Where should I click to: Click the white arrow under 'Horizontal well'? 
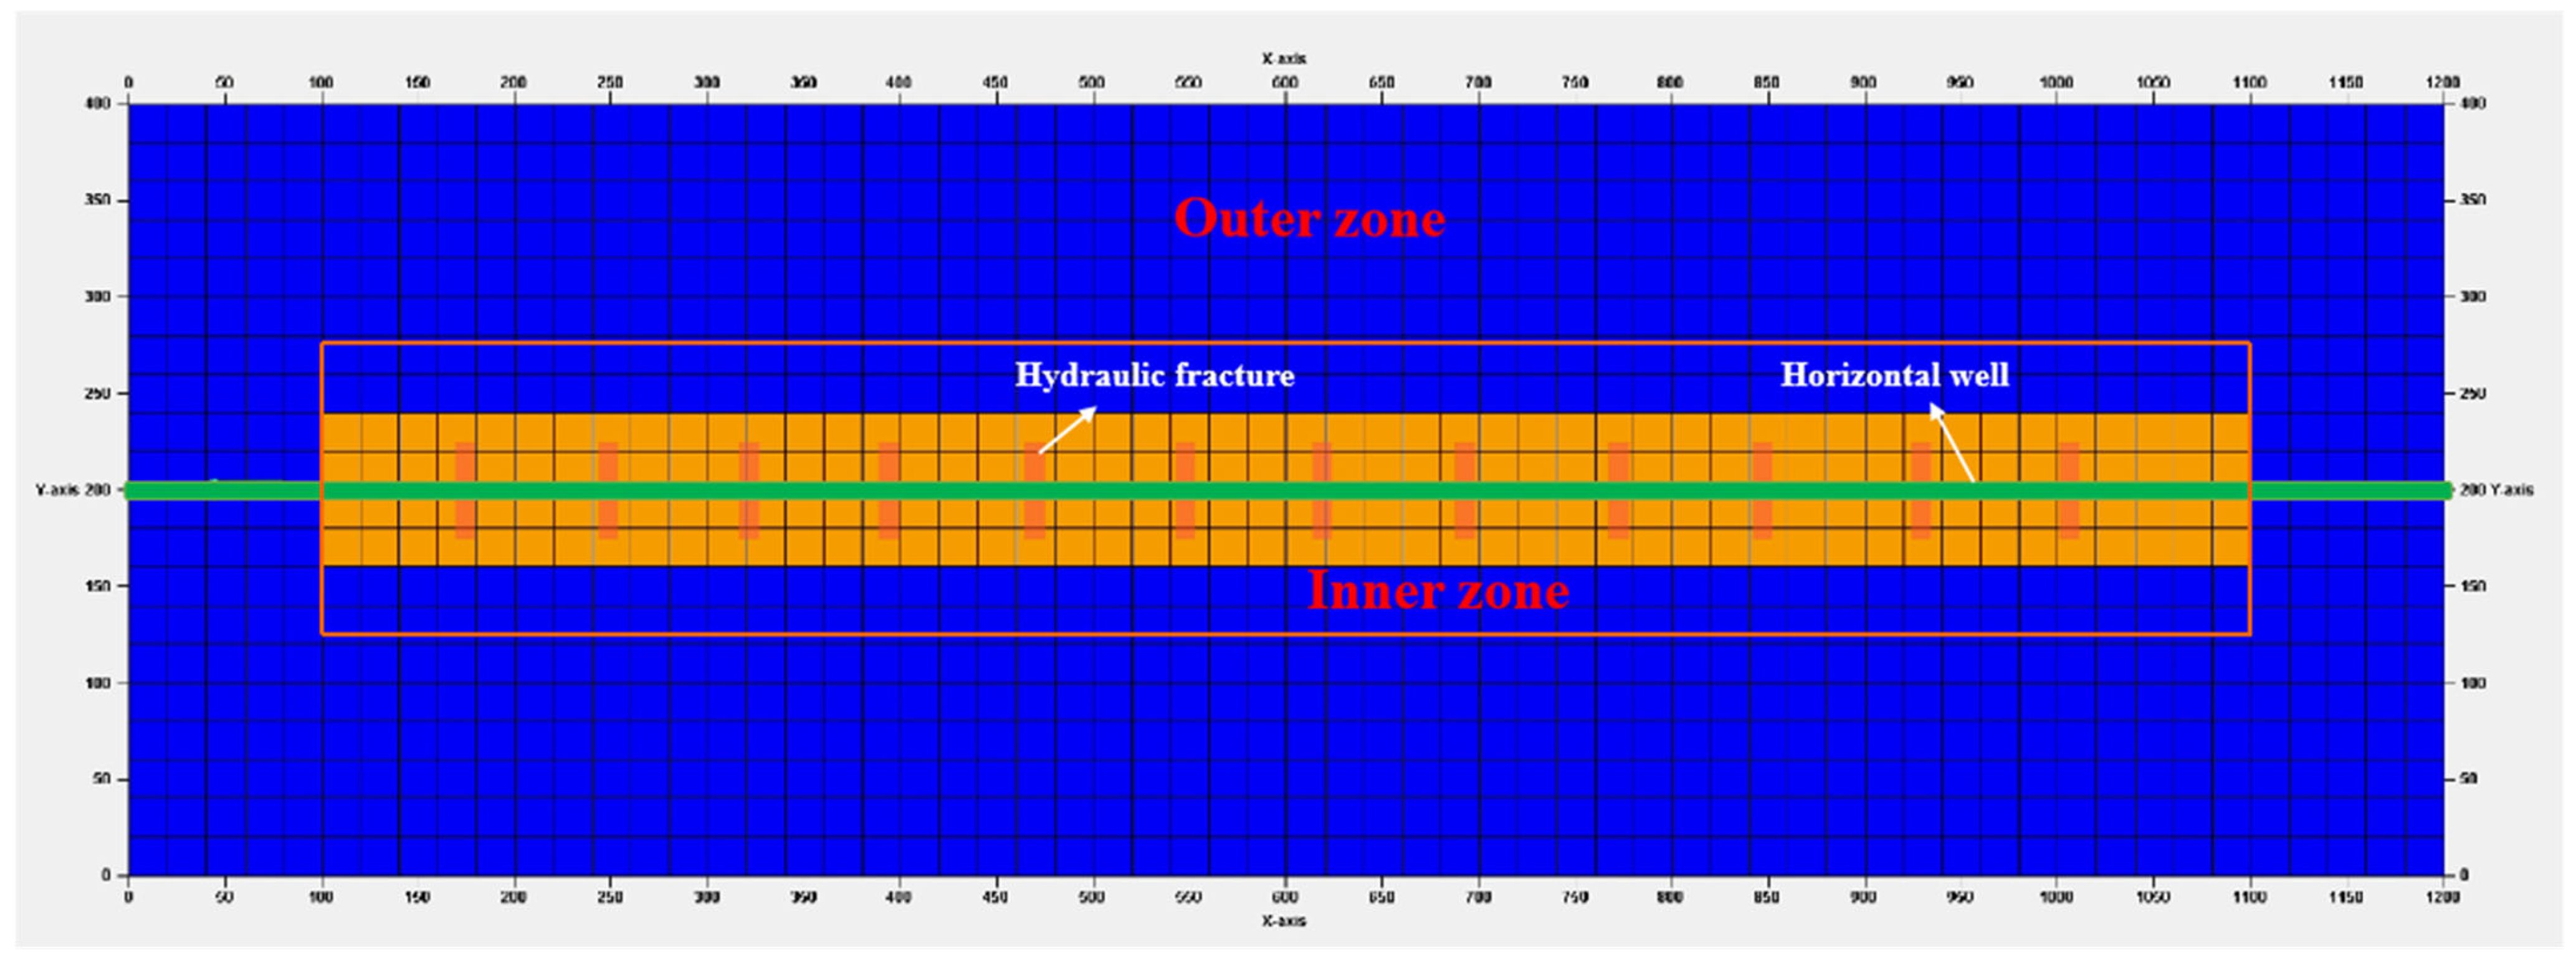(x=1952, y=443)
